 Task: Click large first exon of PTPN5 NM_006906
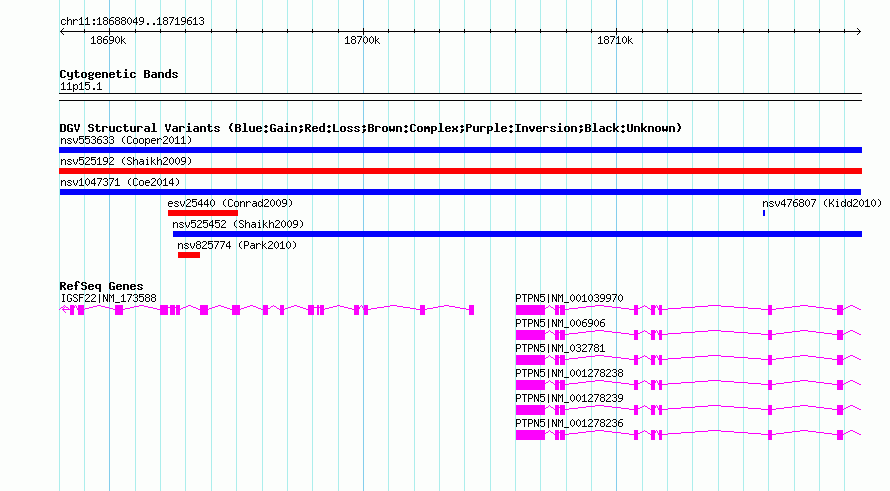coord(530,335)
